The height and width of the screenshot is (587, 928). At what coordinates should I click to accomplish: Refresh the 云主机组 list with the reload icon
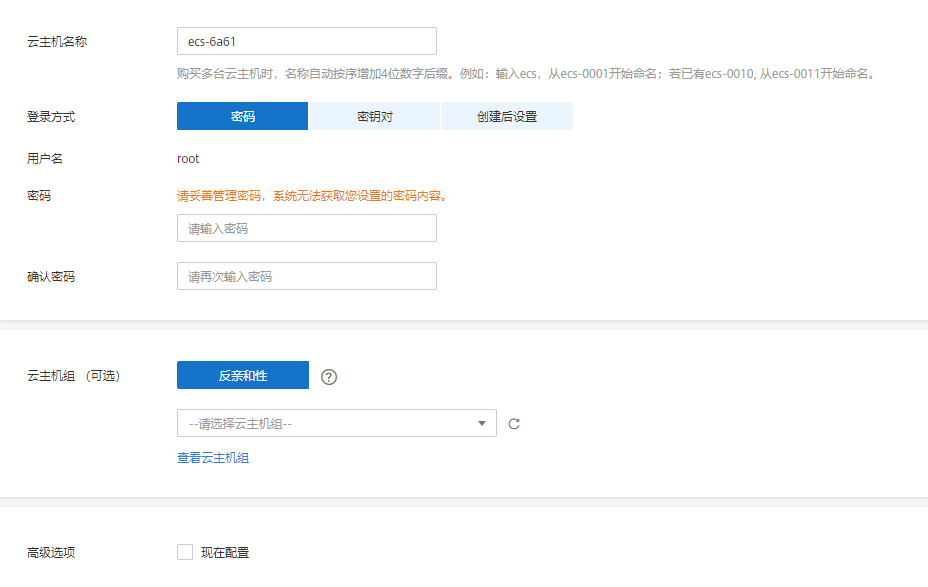[x=514, y=424]
